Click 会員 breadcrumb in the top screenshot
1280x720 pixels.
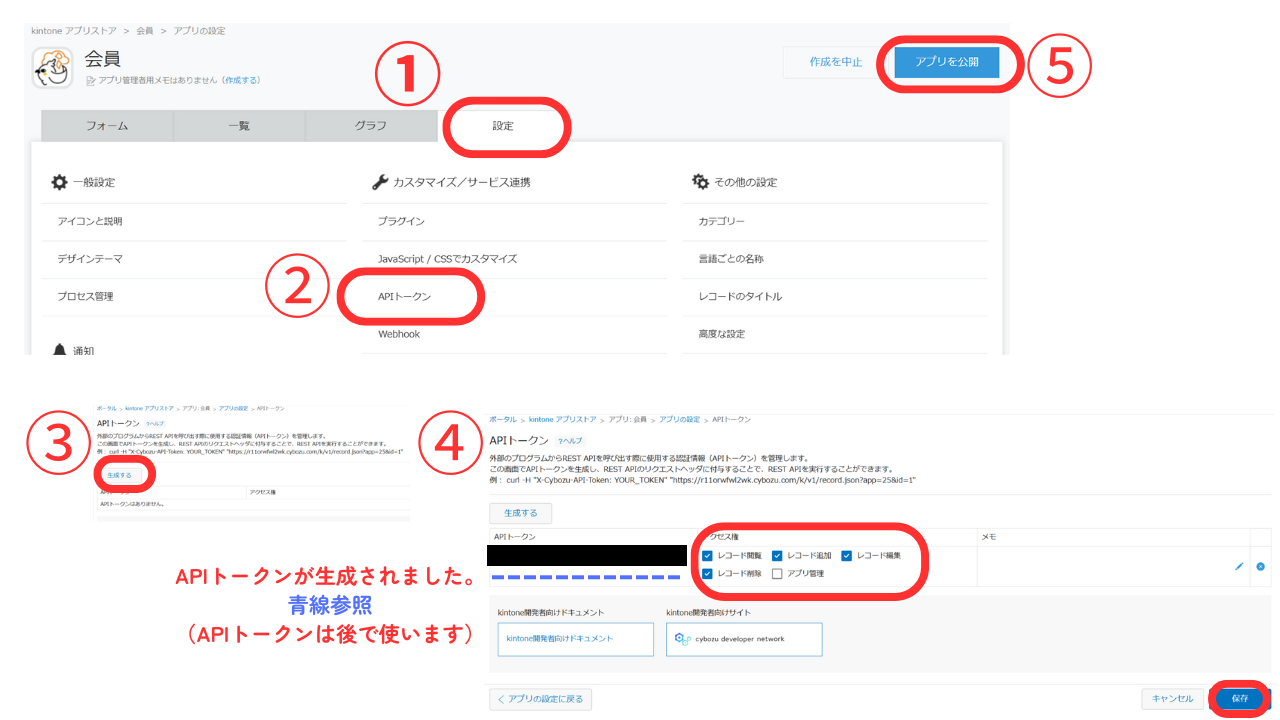click(x=144, y=32)
